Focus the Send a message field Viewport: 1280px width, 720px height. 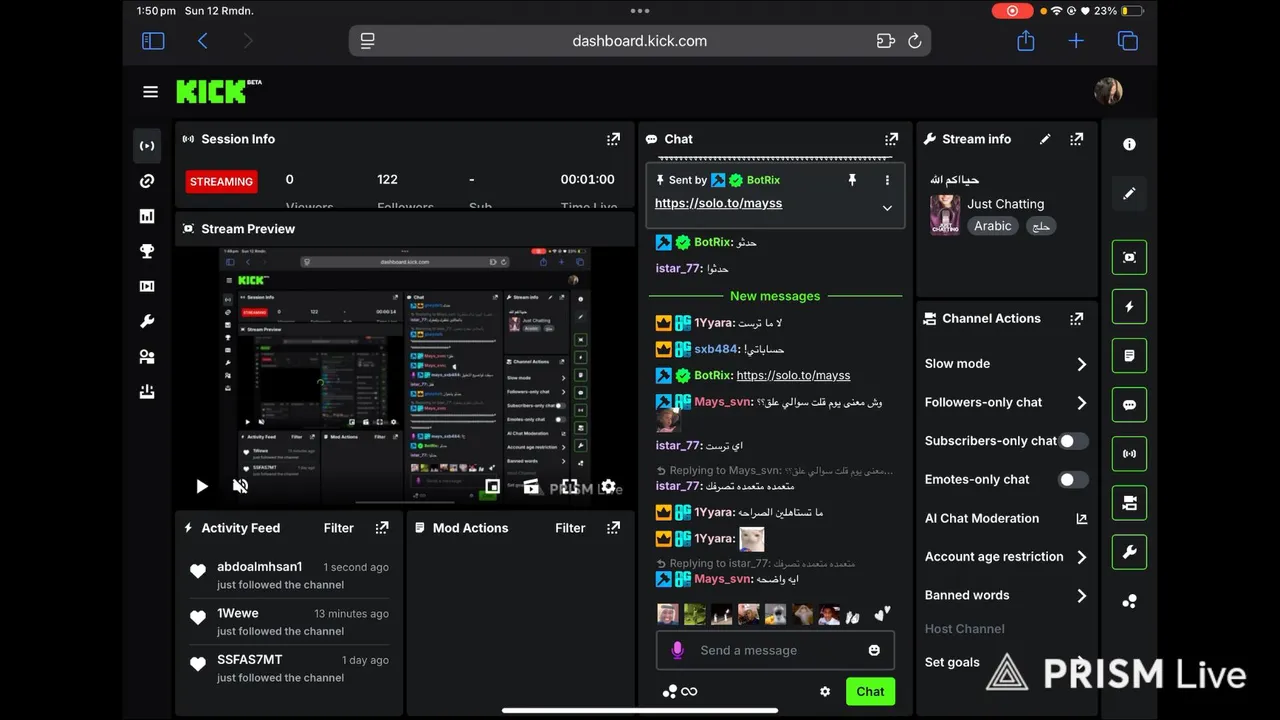pyautogui.click(x=775, y=650)
